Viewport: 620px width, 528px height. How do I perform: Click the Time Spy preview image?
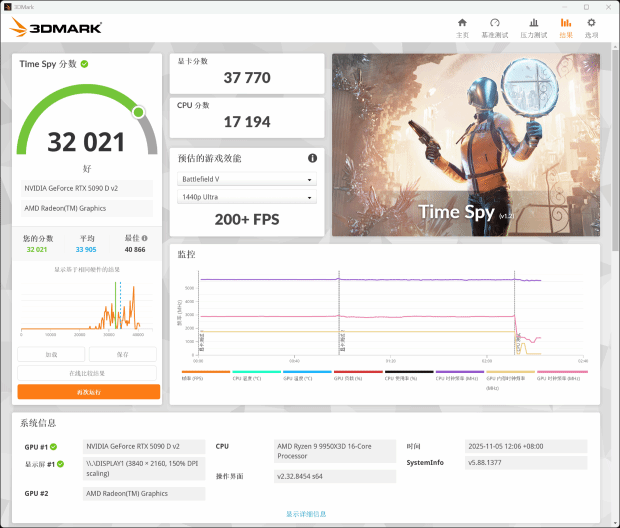click(464, 145)
